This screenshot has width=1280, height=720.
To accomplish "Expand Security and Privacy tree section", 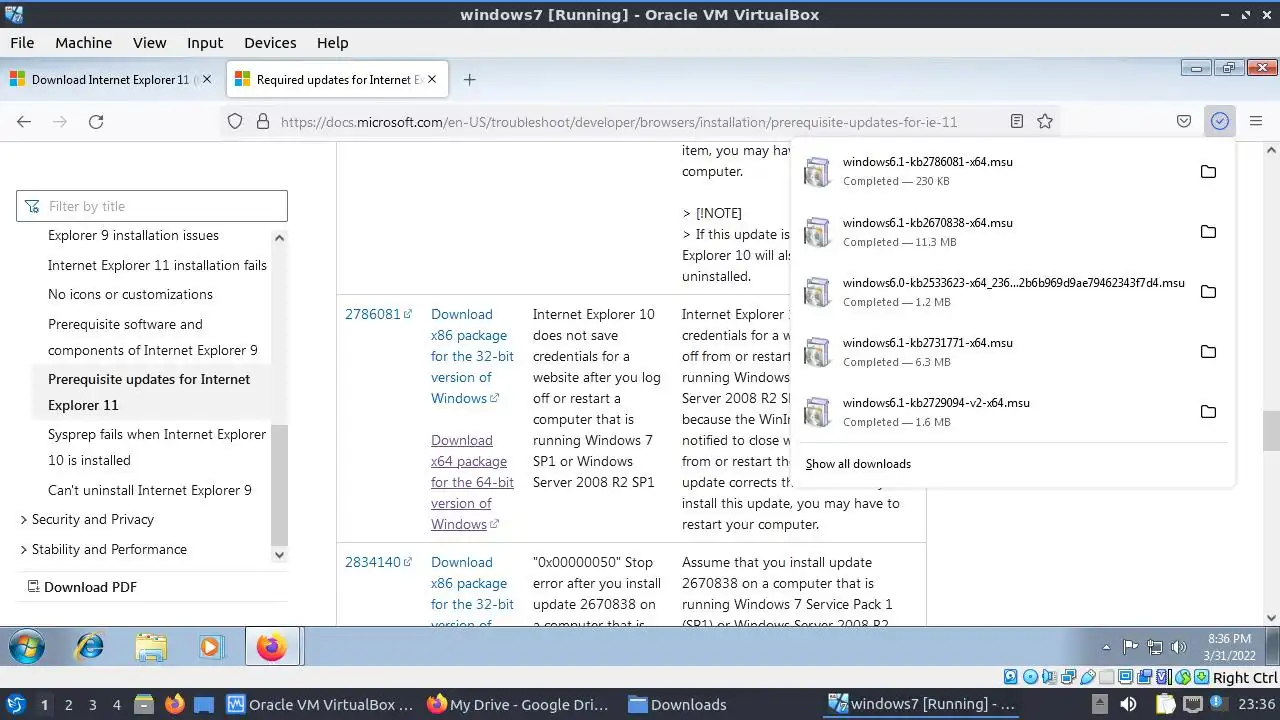I will 24,520.
